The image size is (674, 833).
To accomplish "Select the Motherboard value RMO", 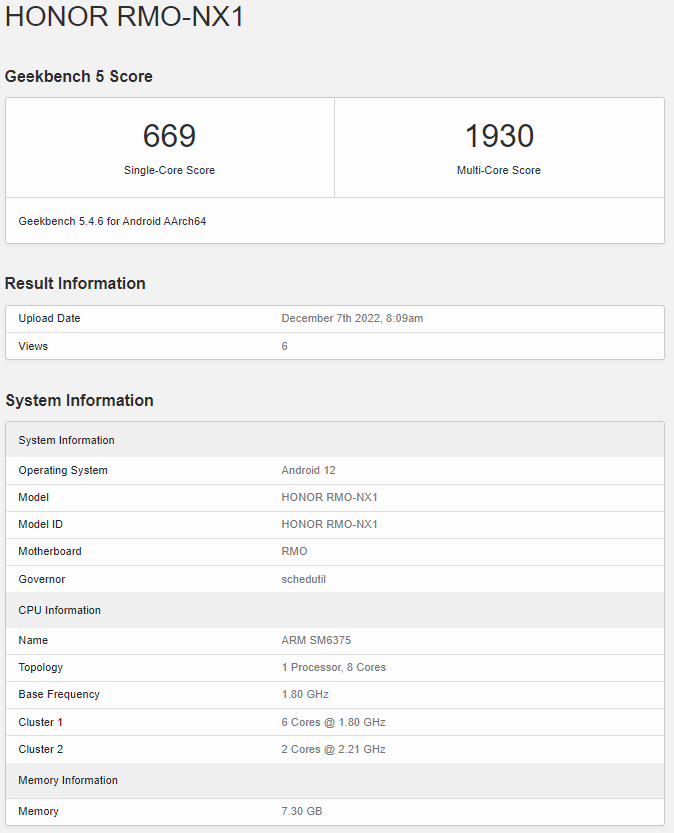I will 294,551.
